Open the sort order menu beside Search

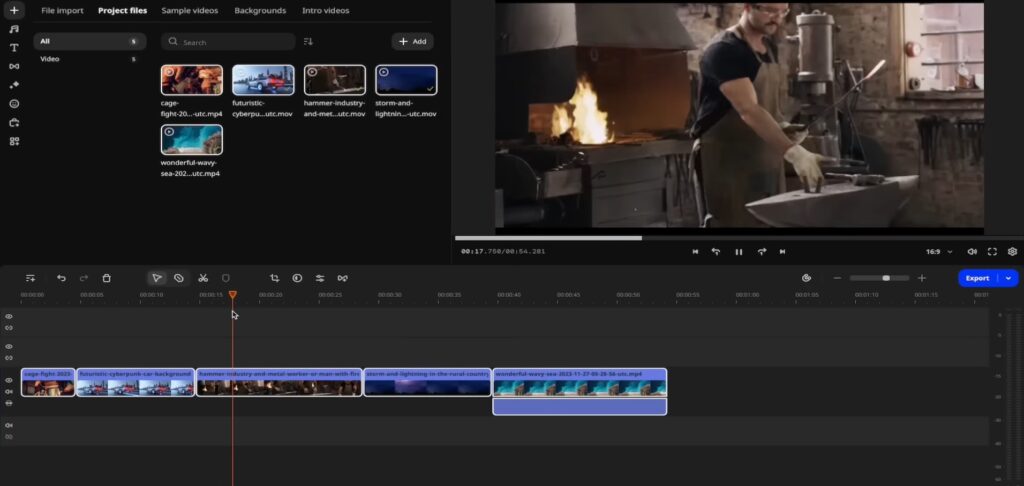(x=308, y=42)
